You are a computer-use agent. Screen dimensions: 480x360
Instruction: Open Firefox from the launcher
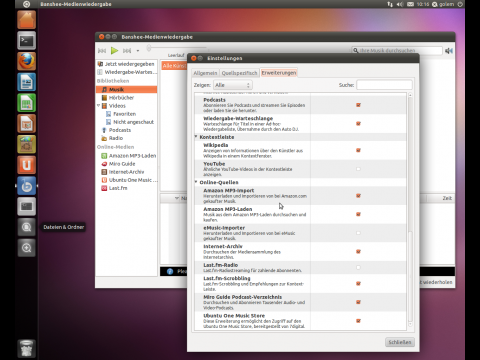tap(27, 61)
